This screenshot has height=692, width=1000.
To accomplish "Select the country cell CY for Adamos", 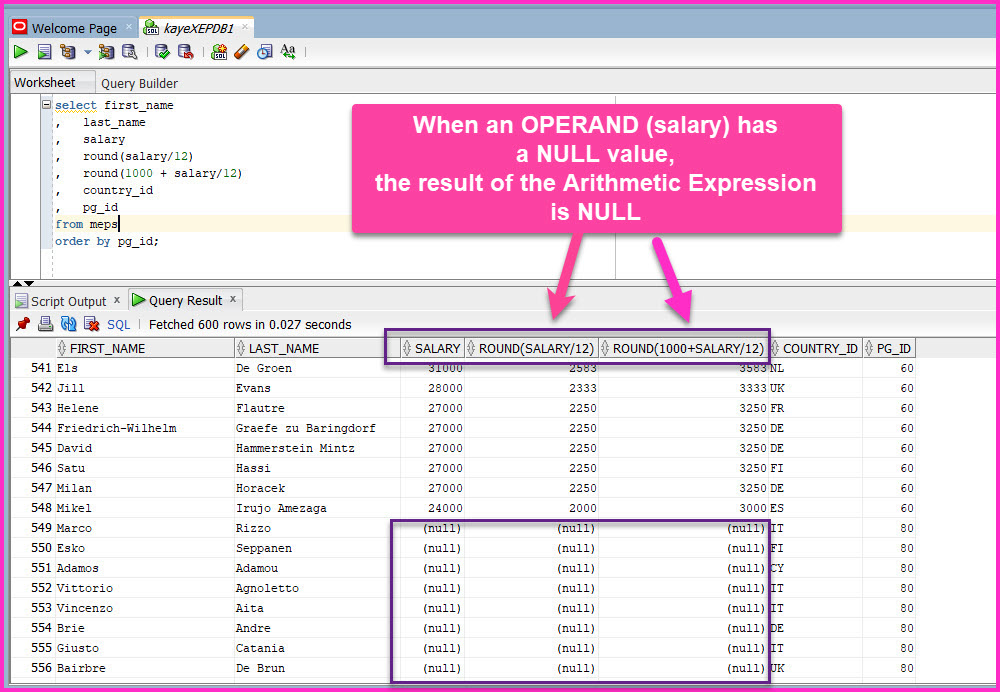I will point(816,568).
